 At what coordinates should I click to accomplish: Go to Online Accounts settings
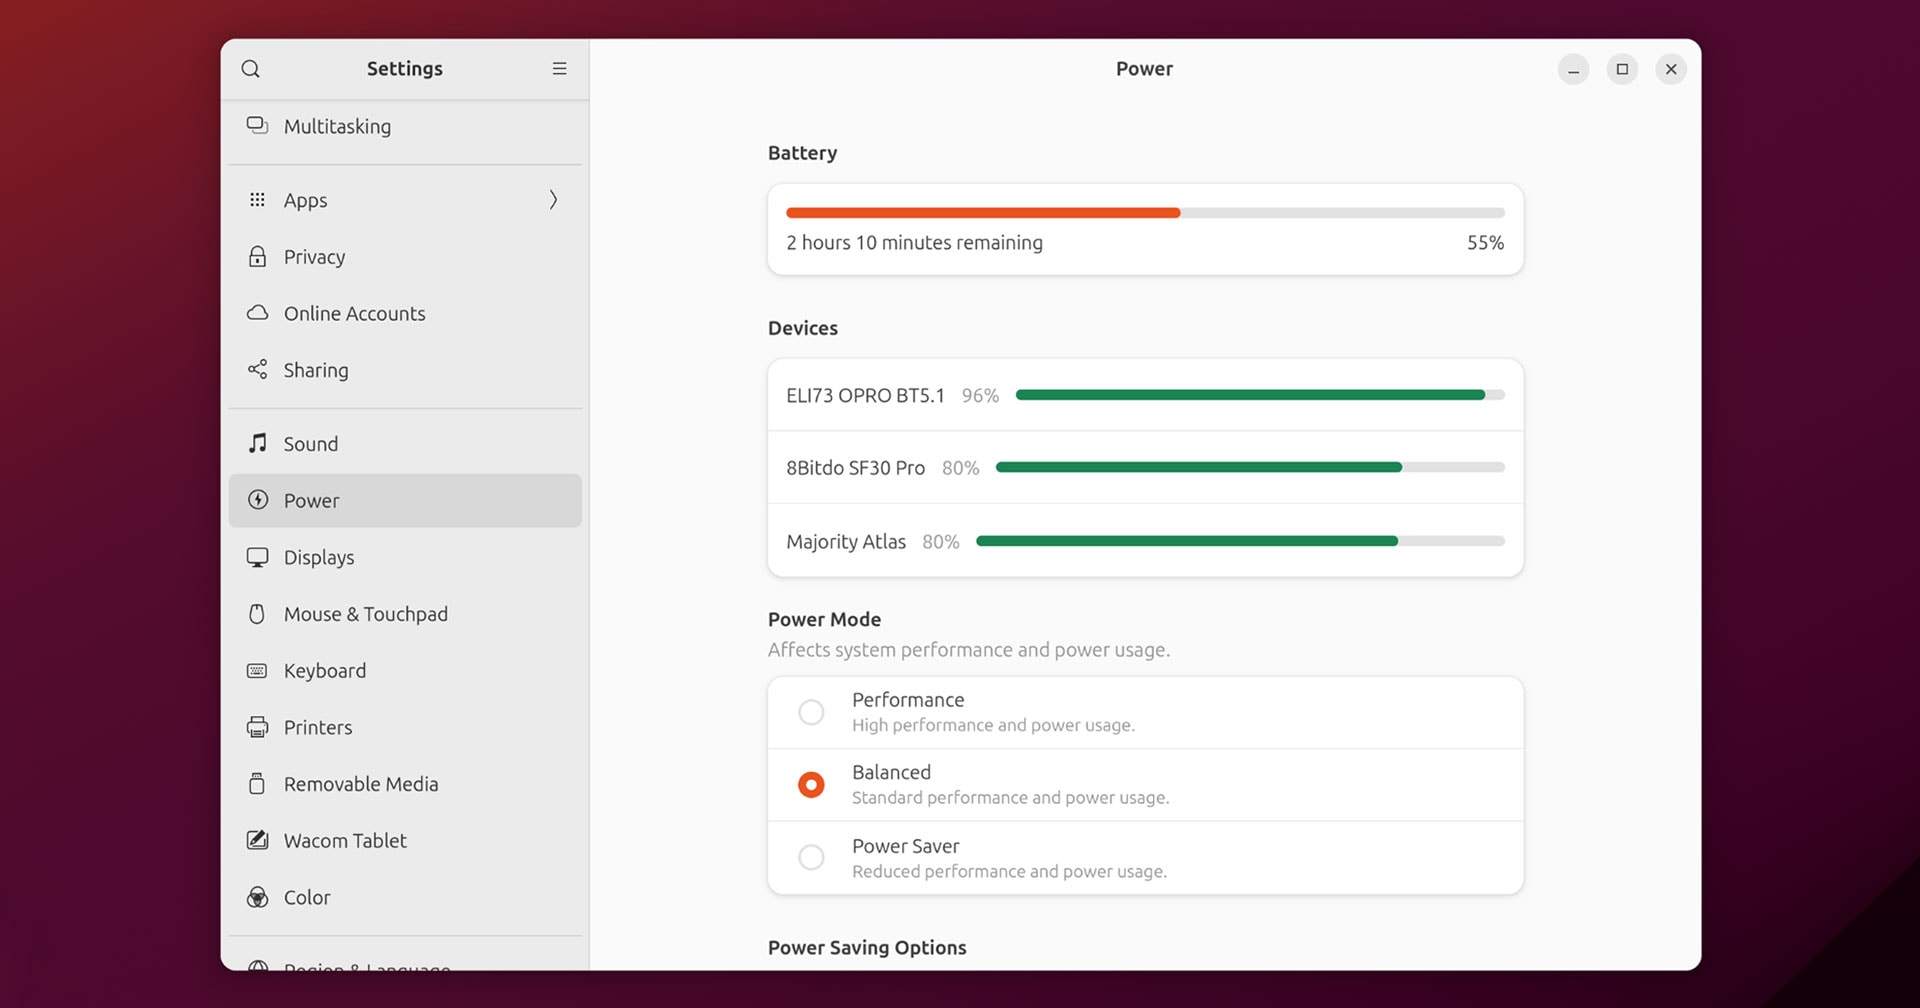pos(405,313)
